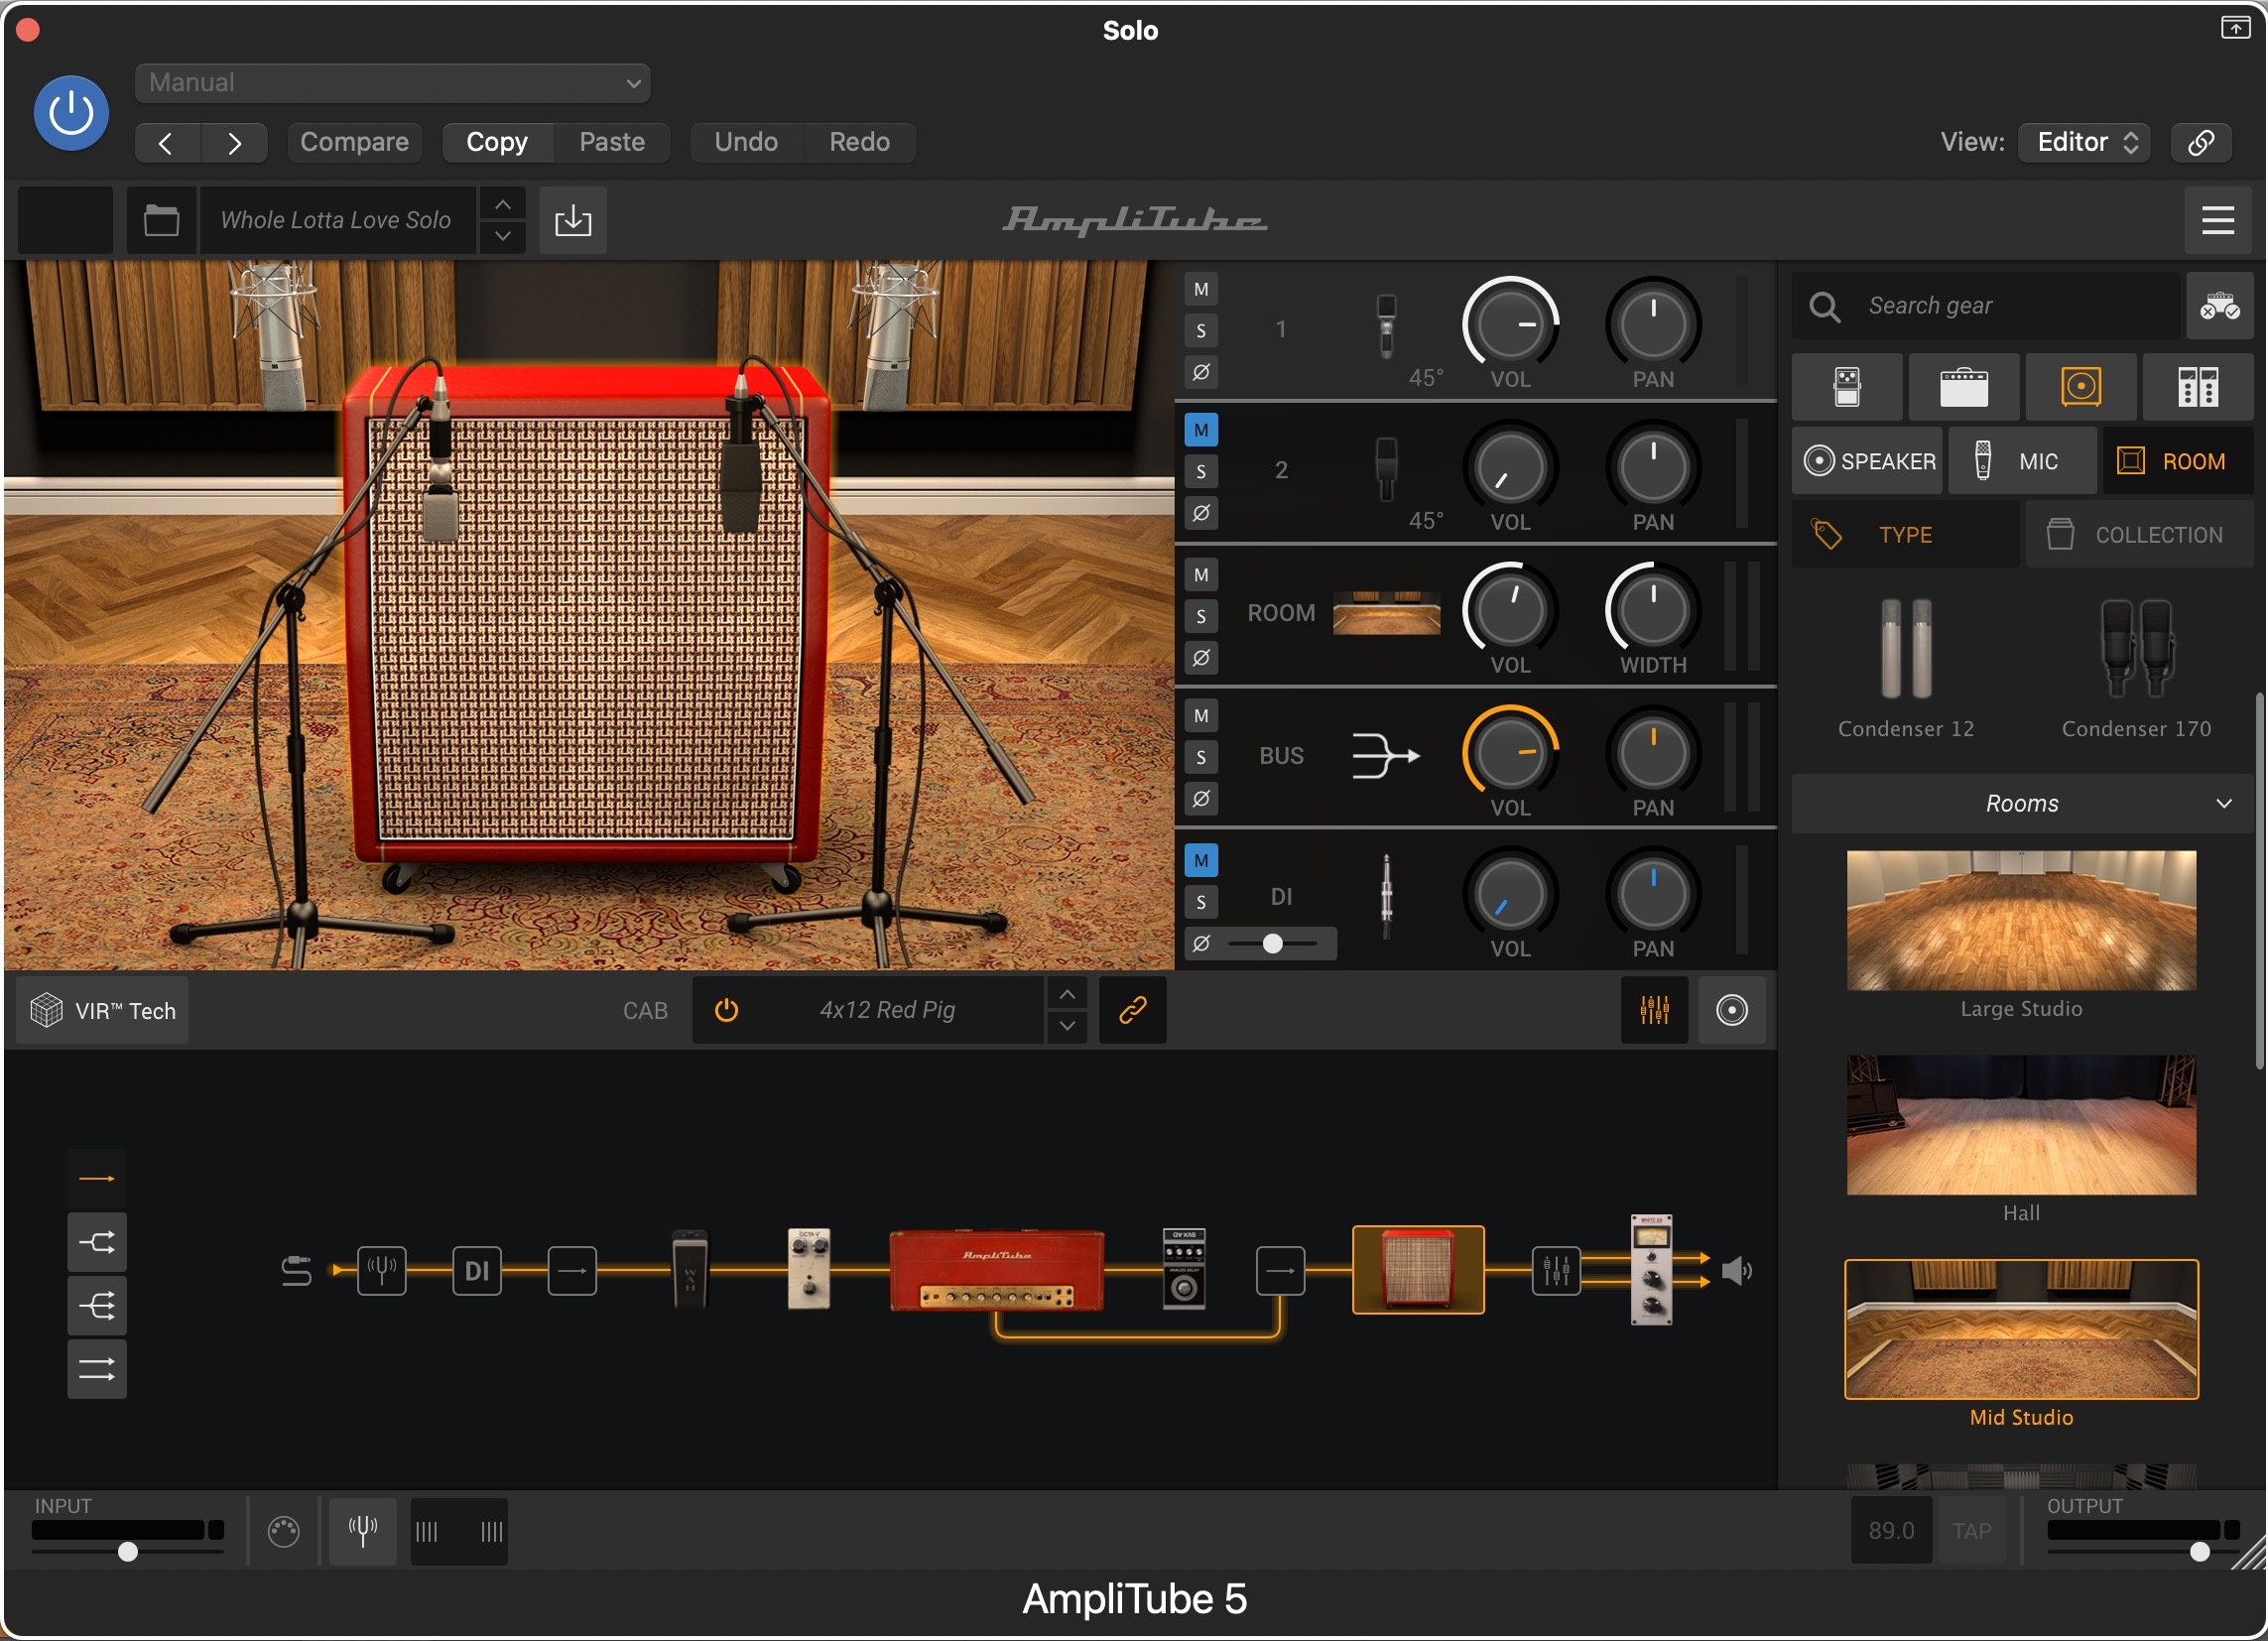Screen dimensions: 2268x1641
Task: Open the tuner in the bottom bar
Action: point(363,1531)
